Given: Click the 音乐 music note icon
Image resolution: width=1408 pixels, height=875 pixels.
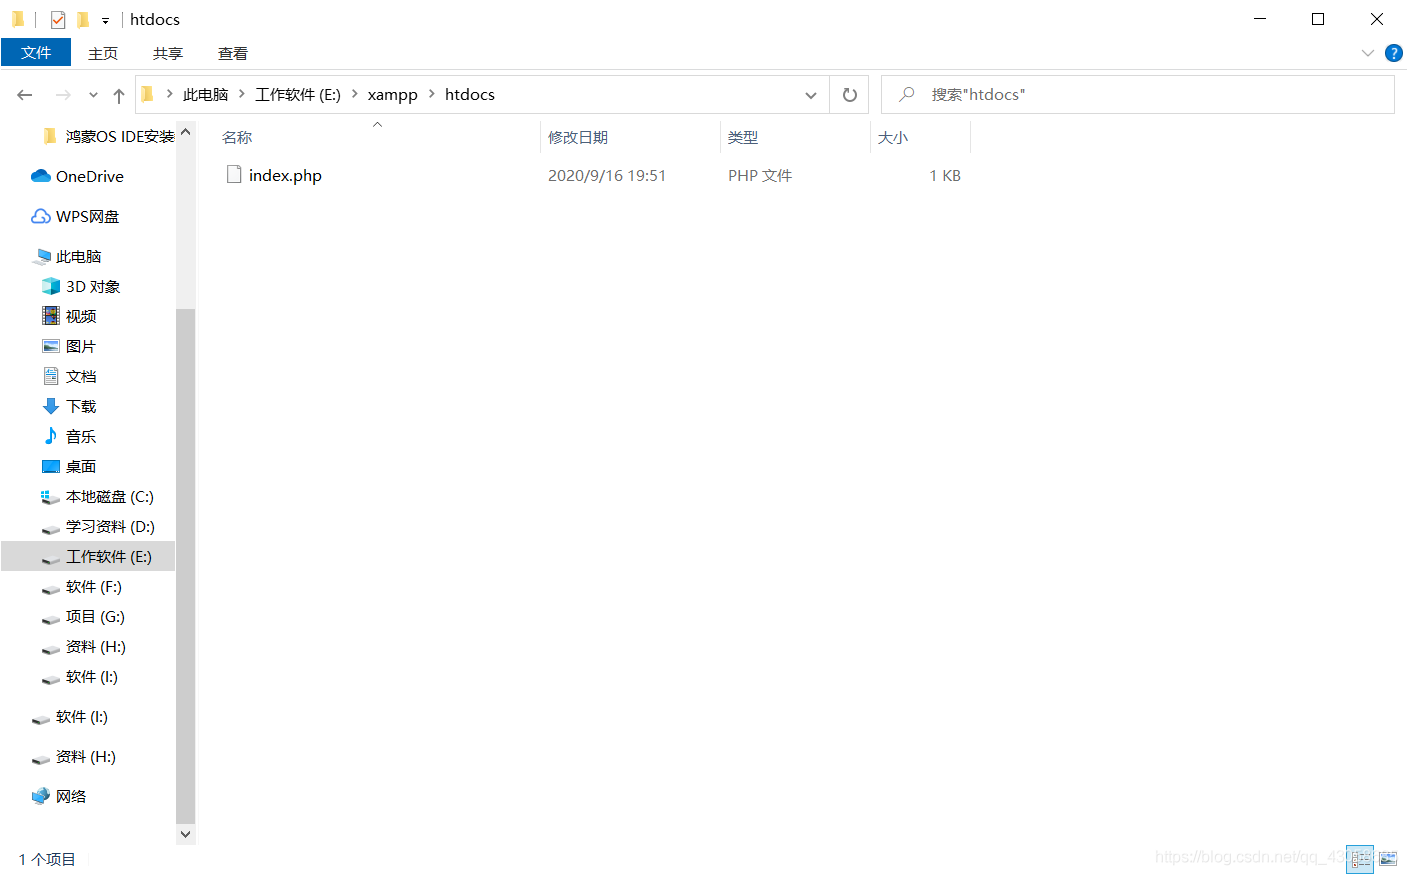Looking at the screenshot, I should coord(51,436).
